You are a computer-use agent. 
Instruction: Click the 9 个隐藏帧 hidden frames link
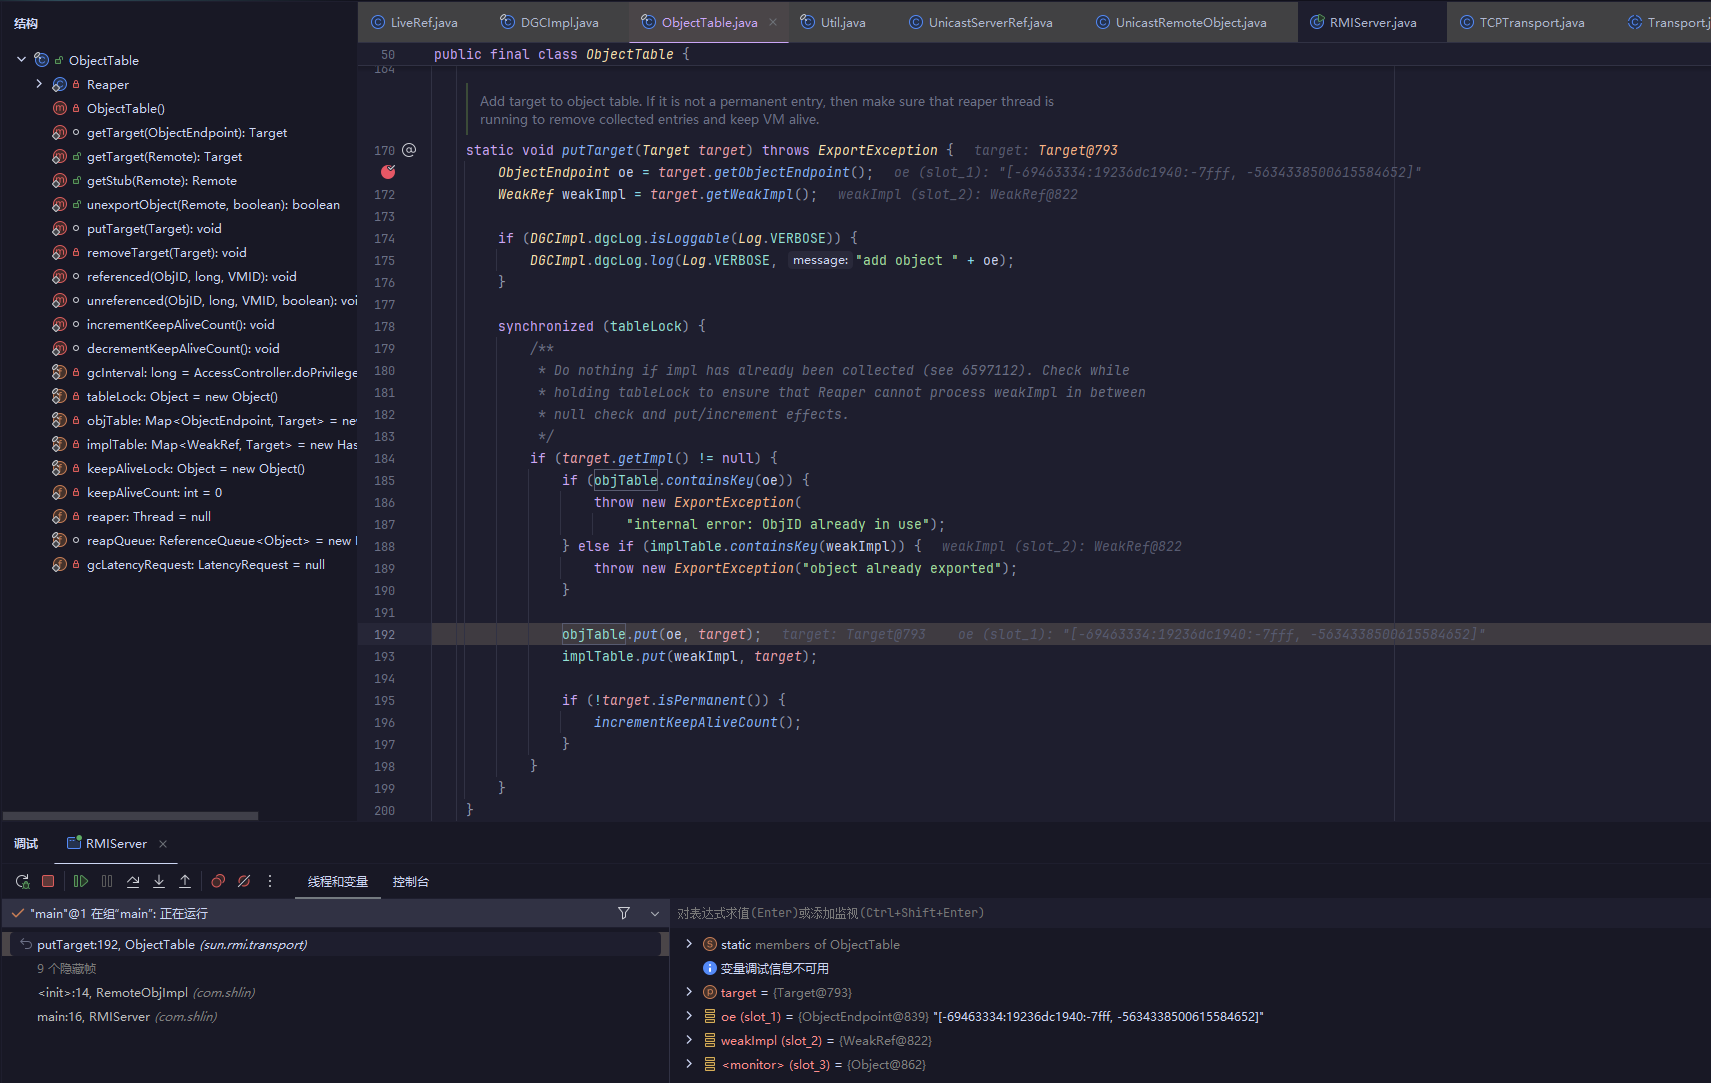(x=67, y=969)
